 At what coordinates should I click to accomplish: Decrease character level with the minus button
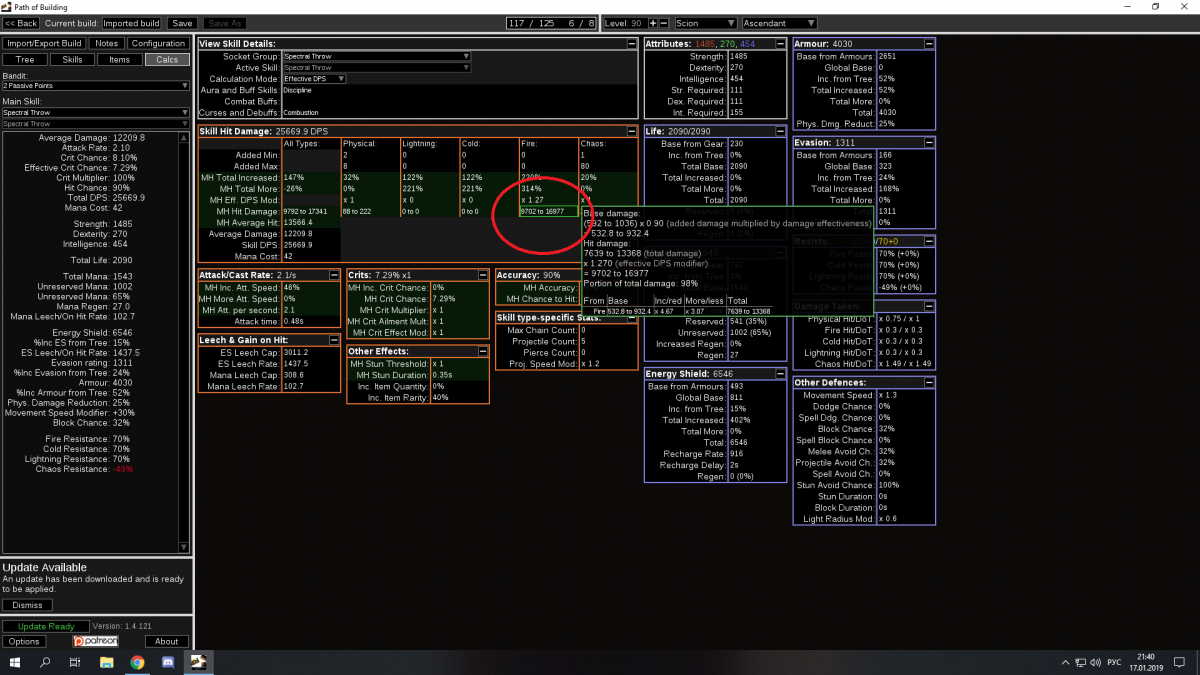click(664, 23)
